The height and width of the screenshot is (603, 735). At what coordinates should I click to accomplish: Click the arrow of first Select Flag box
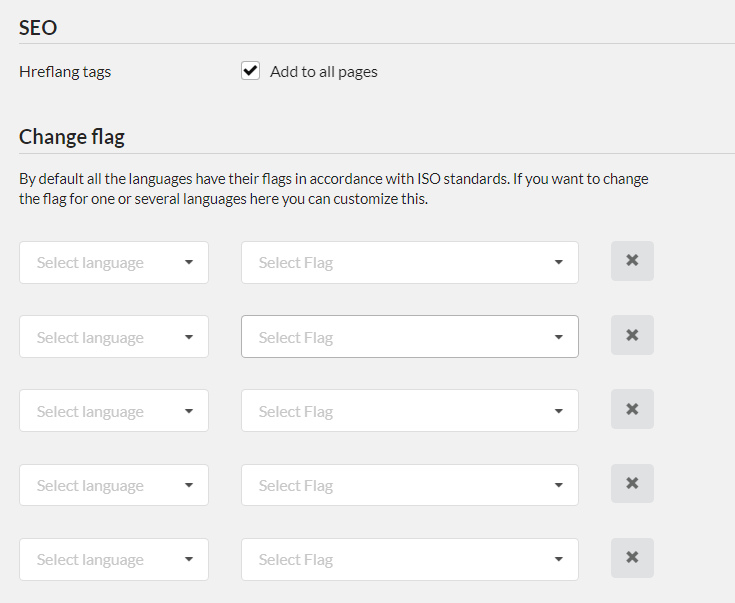[x=558, y=263]
